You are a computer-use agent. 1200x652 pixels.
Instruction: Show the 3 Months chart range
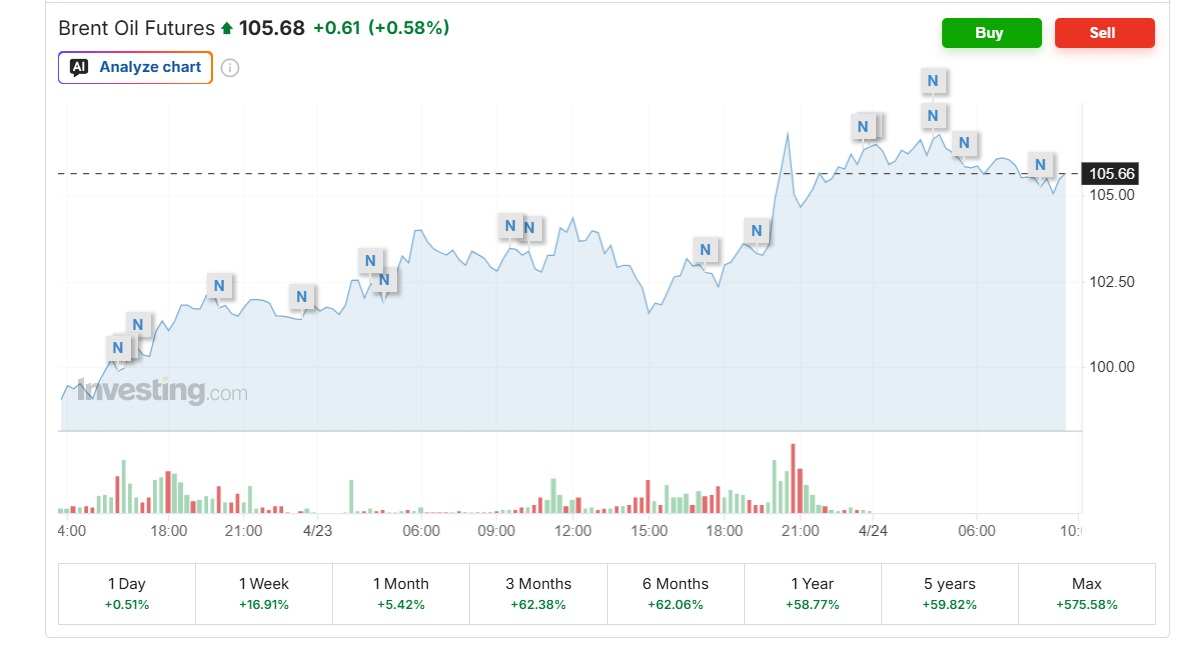538,594
